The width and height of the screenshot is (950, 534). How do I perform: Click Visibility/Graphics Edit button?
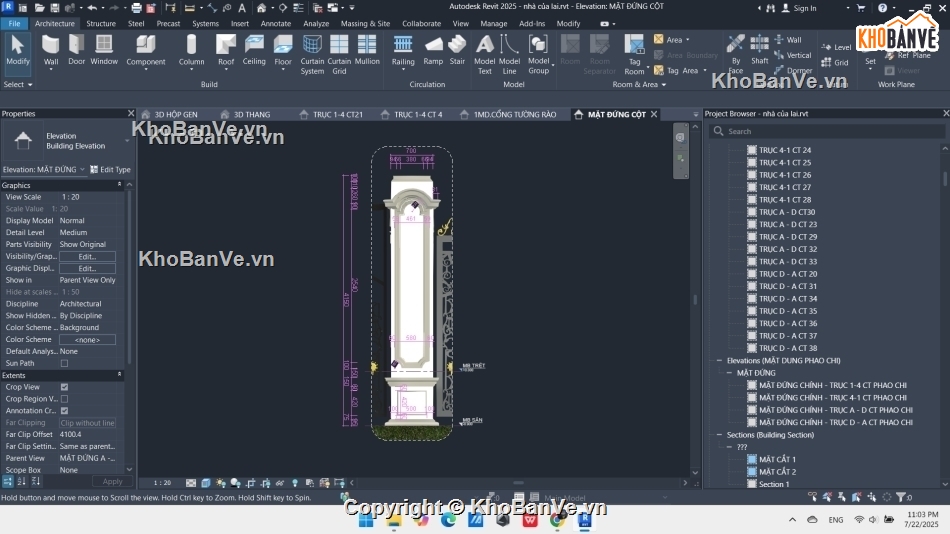[87, 256]
